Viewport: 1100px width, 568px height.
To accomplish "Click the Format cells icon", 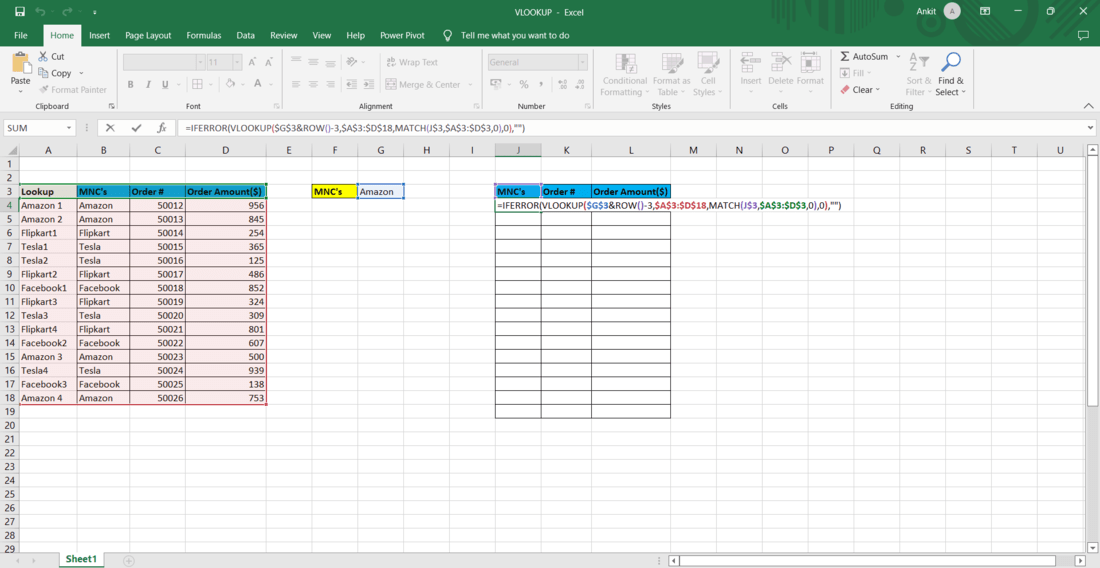I will (810, 63).
